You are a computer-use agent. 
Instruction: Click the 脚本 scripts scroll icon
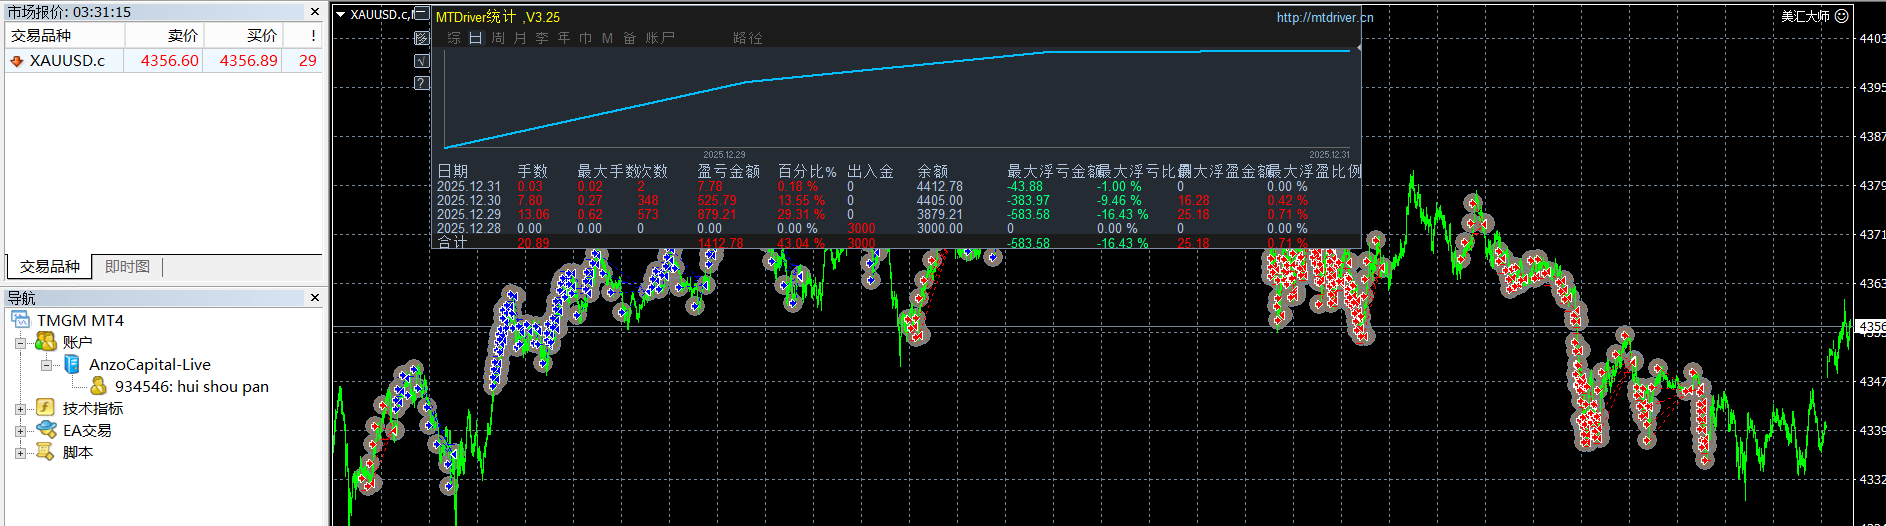pyautogui.click(x=45, y=452)
